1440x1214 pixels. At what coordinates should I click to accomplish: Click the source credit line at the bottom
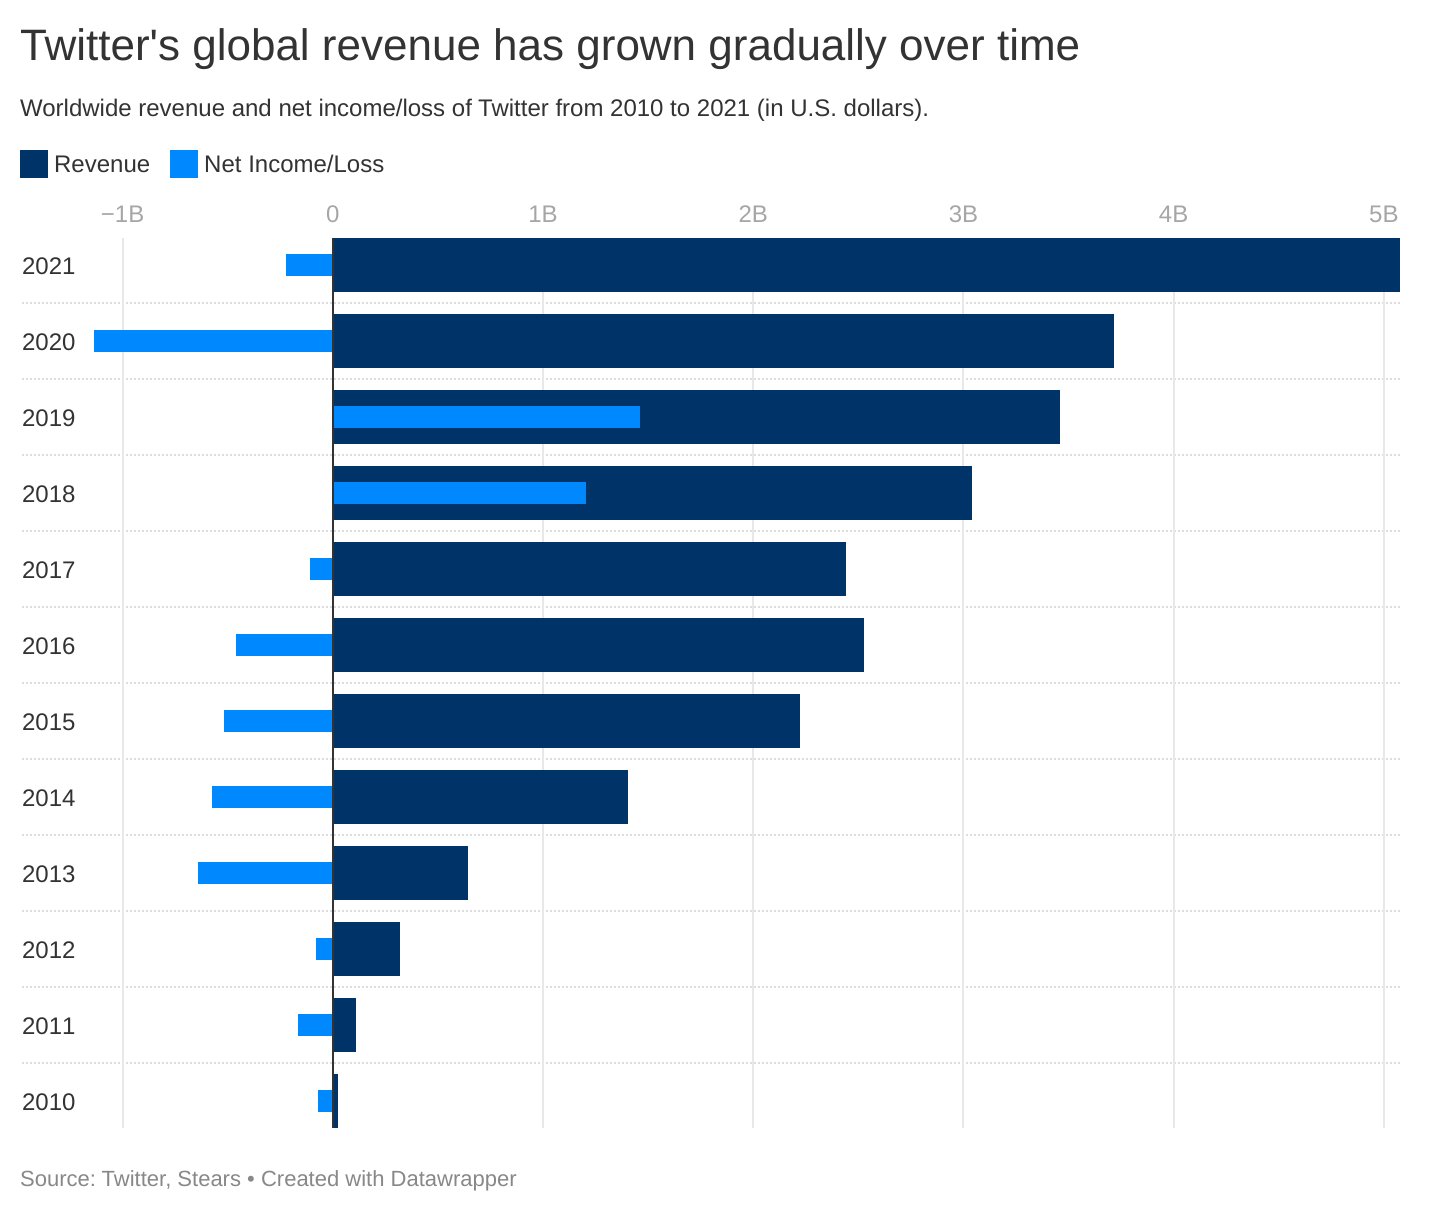click(268, 1179)
